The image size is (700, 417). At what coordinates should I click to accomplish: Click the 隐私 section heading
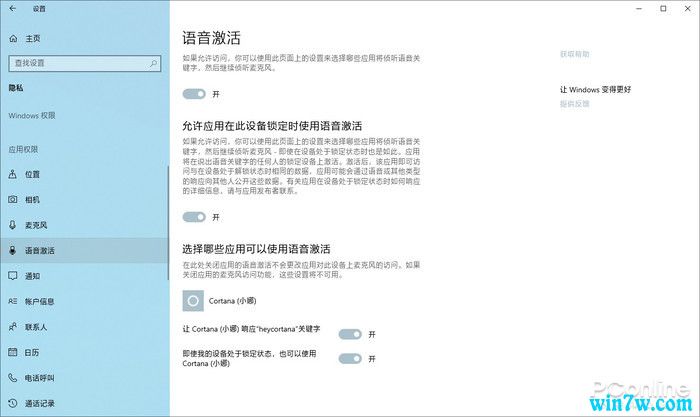point(16,88)
